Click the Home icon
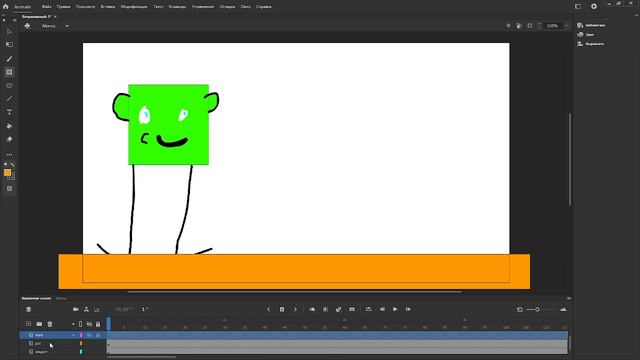The width and height of the screenshot is (640, 360). click(6, 7)
